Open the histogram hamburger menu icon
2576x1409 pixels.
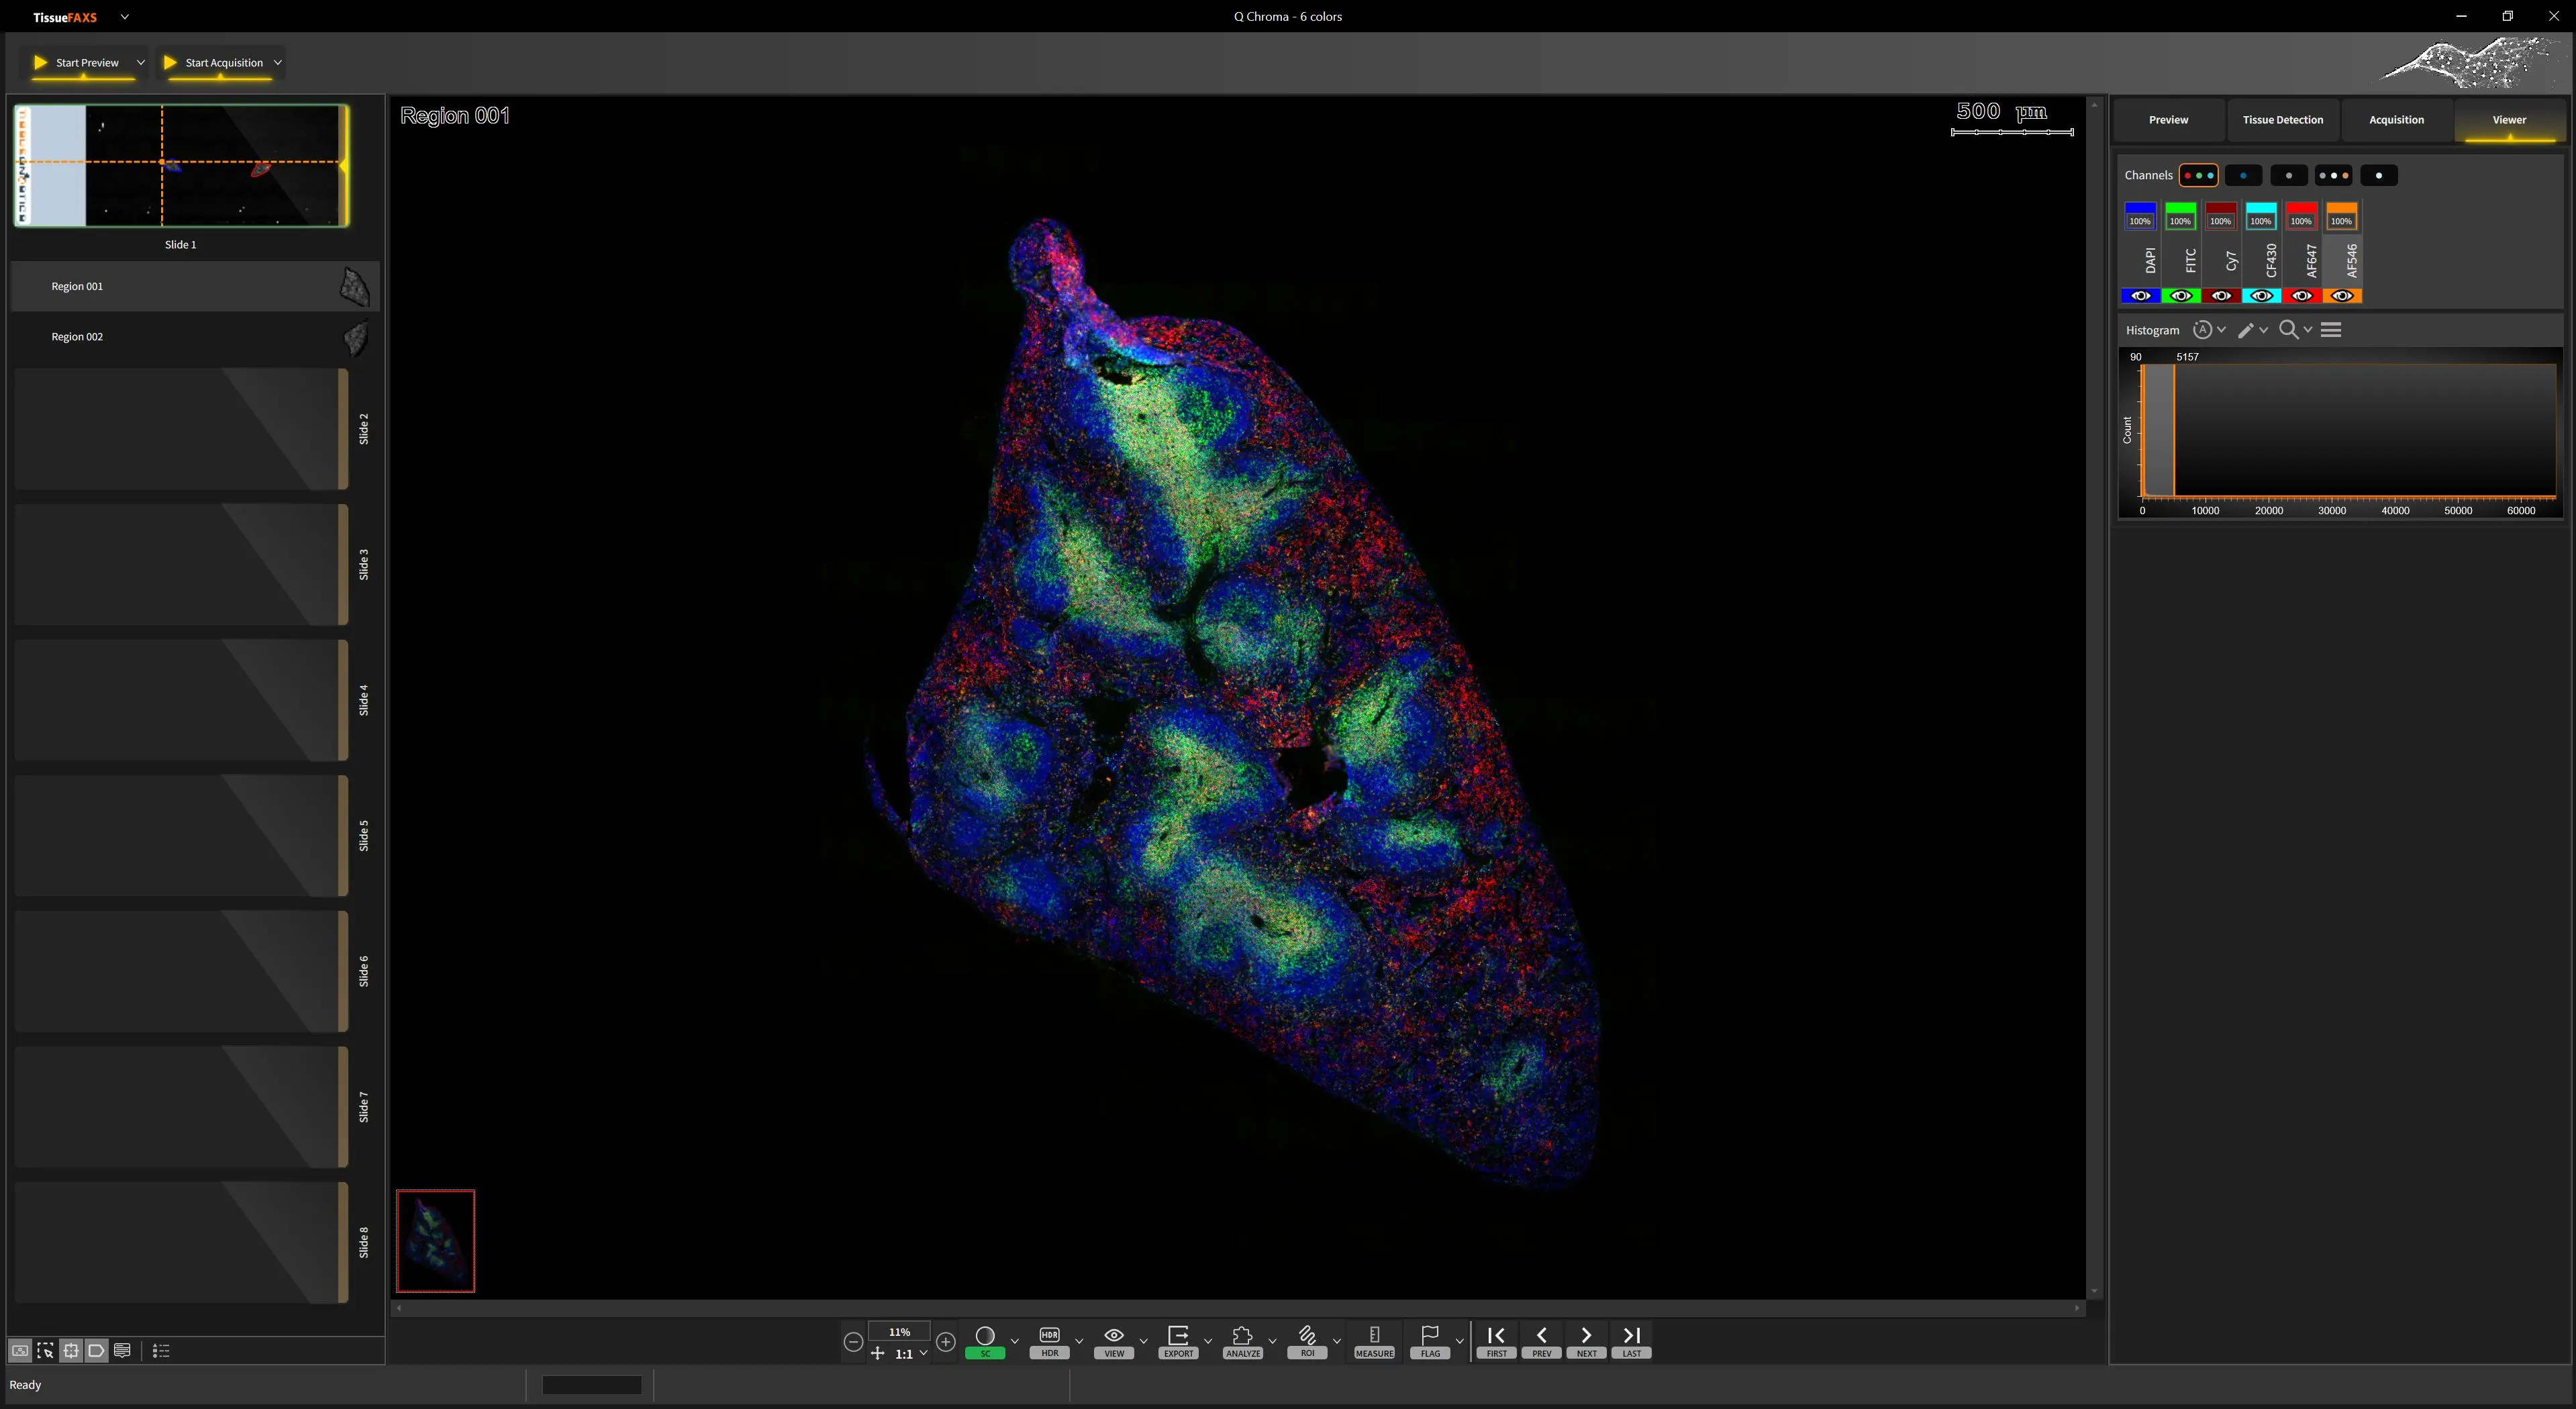click(x=2331, y=330)
